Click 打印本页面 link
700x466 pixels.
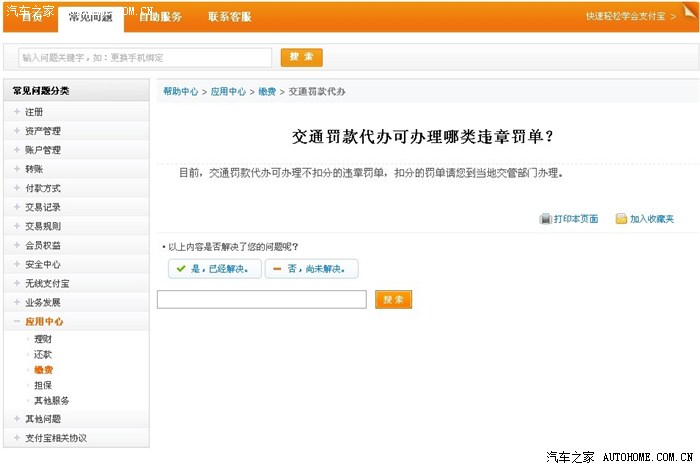(x=576, y=219)
